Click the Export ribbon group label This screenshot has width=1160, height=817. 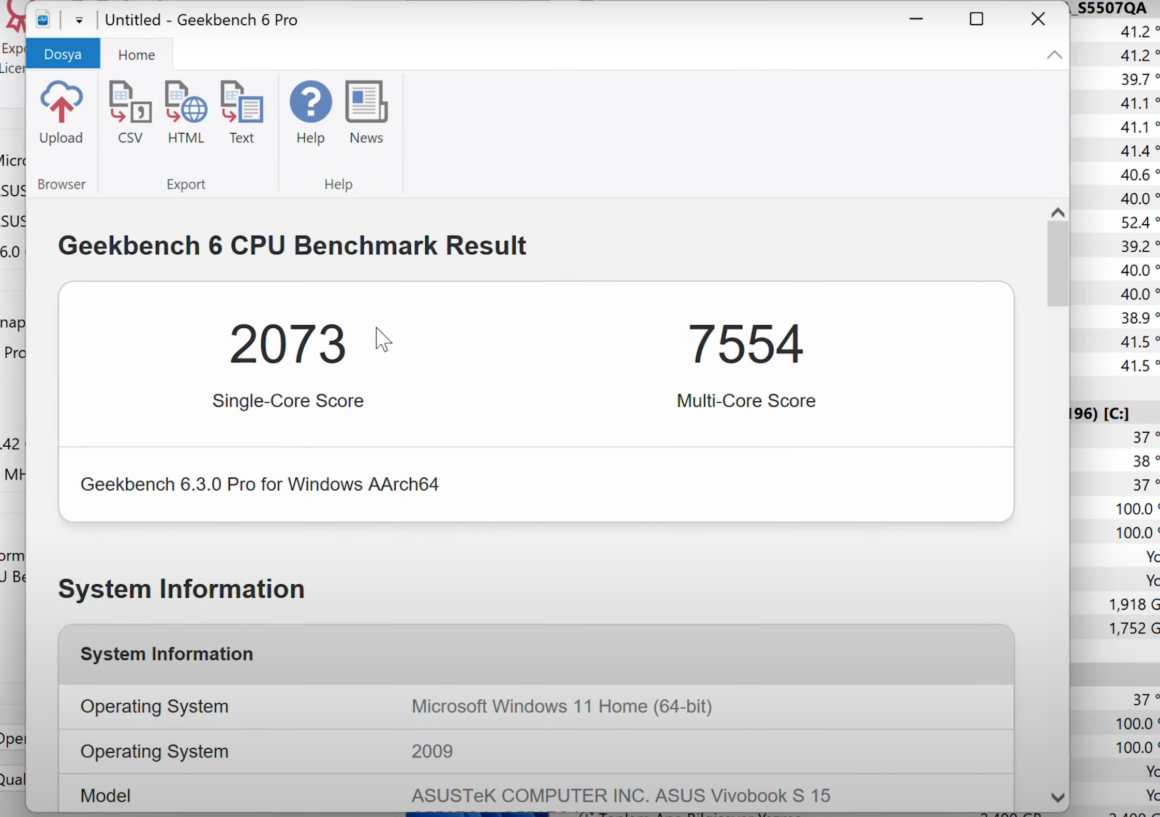(186, 184)
